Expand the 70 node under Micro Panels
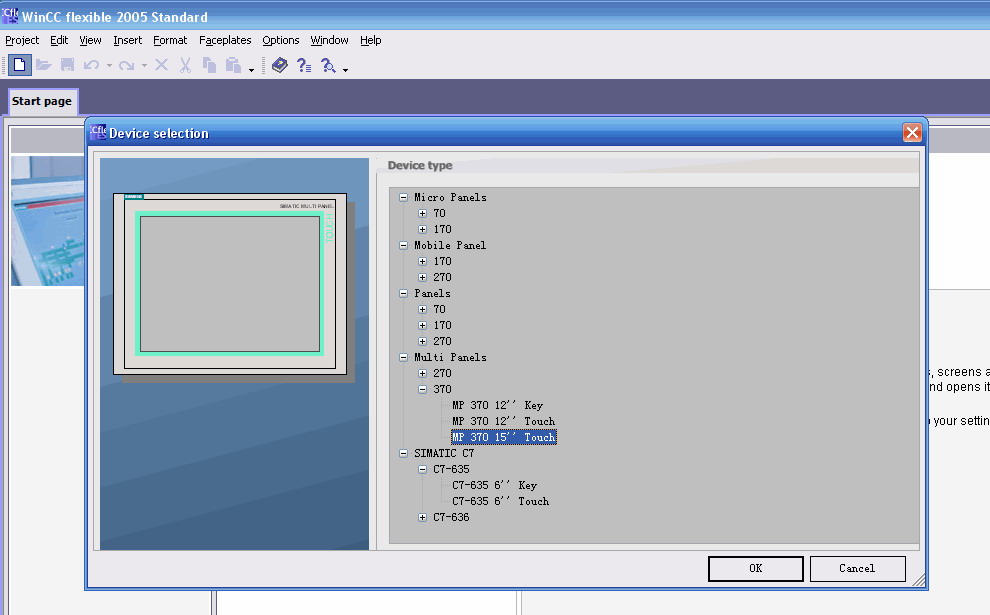This screenshot has width=990, height=615. 422,213
